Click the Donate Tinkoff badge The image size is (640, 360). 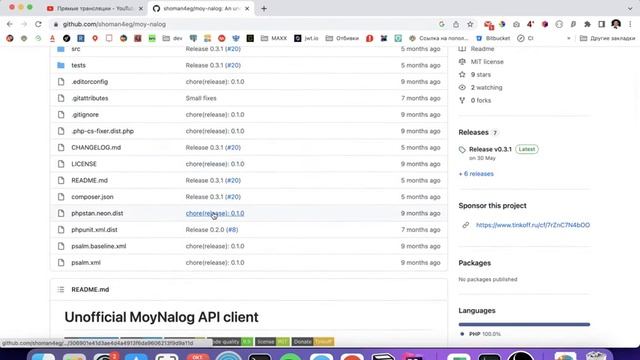point(313,342)
